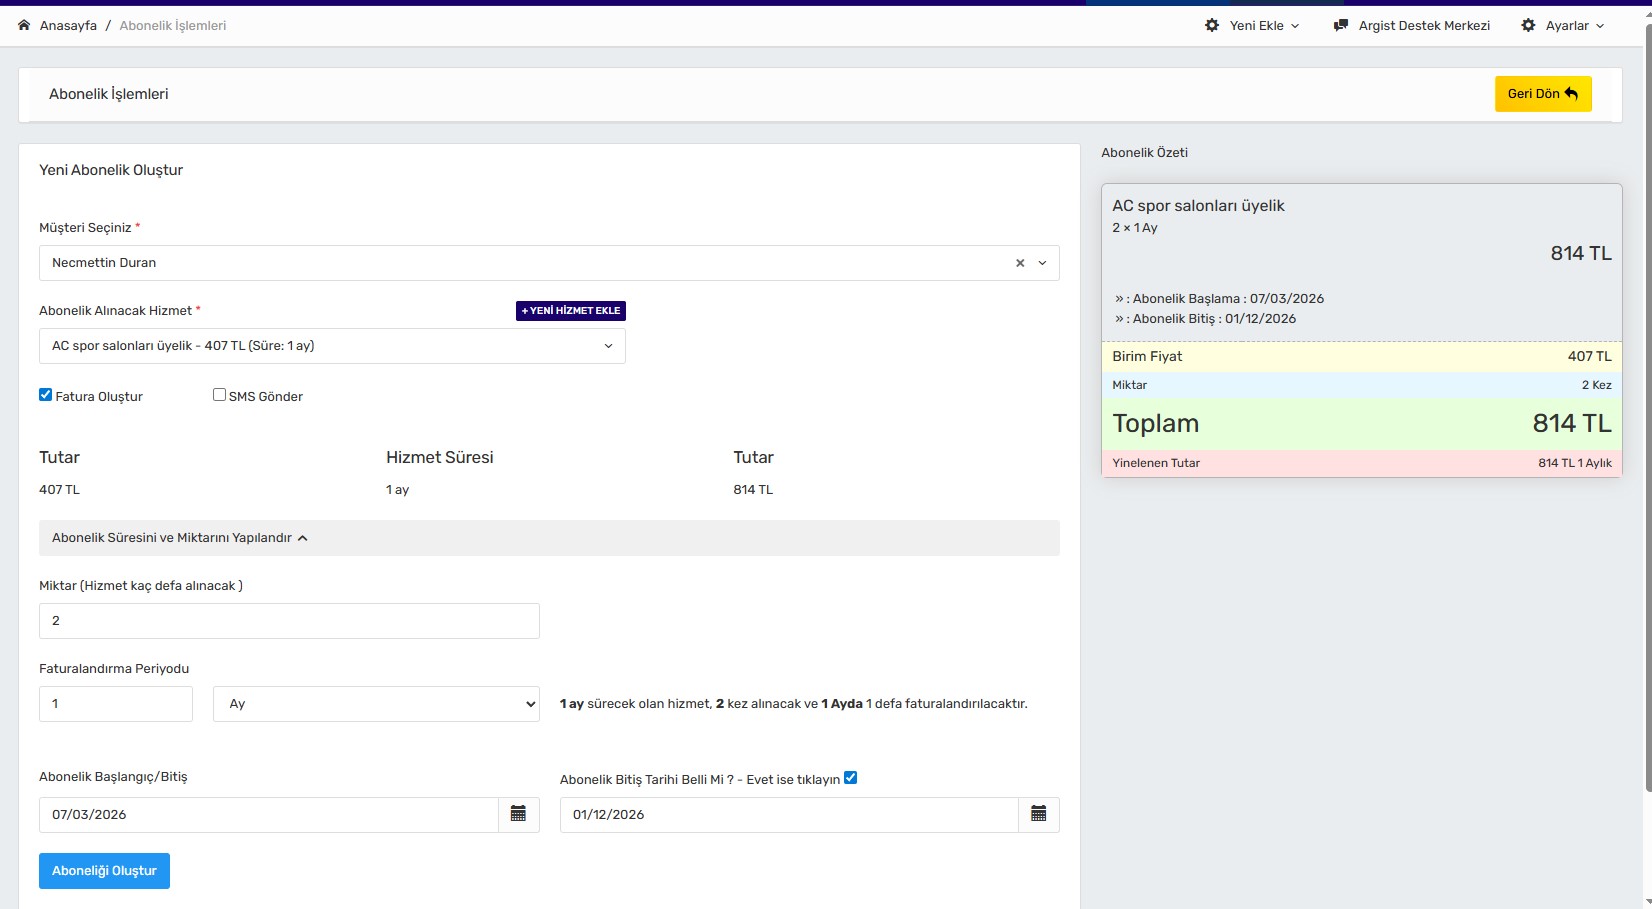
Task: Open the Abonelik Alınacak Hizmet dropdown
Action: click(332, 346)
